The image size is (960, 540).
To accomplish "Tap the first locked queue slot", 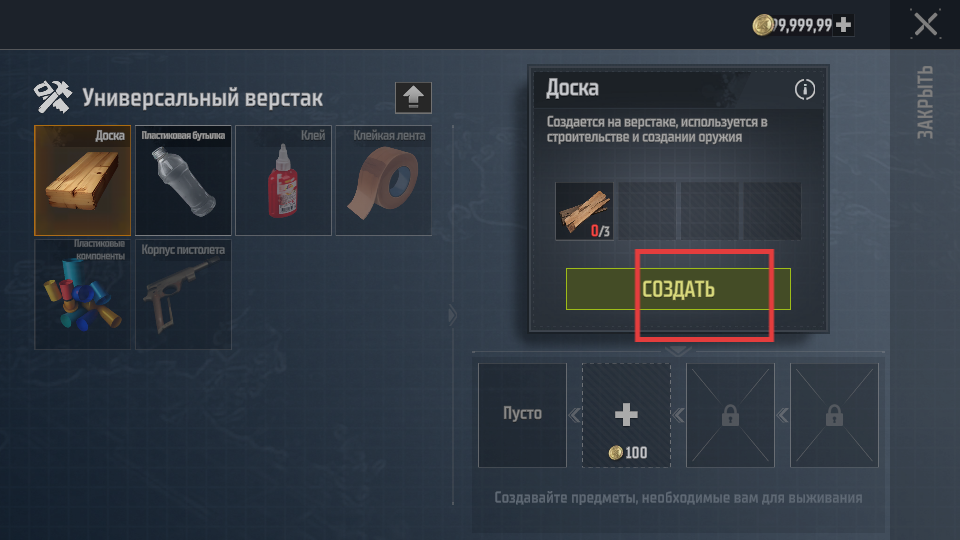I will 730,415.
